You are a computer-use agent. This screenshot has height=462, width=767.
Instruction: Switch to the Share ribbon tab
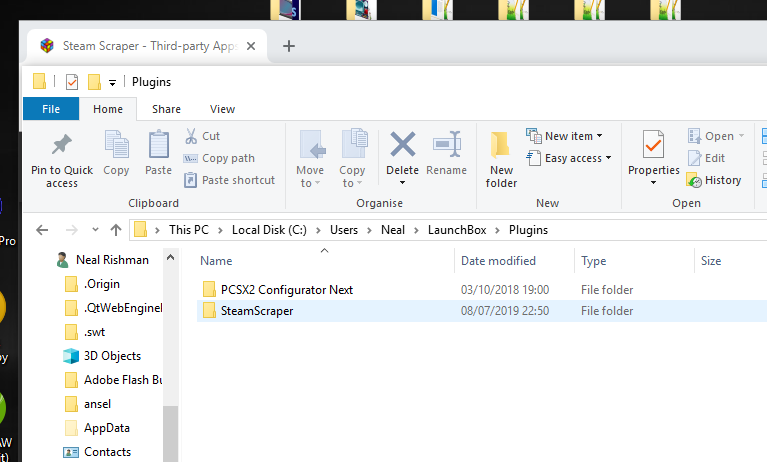point(166,109)
